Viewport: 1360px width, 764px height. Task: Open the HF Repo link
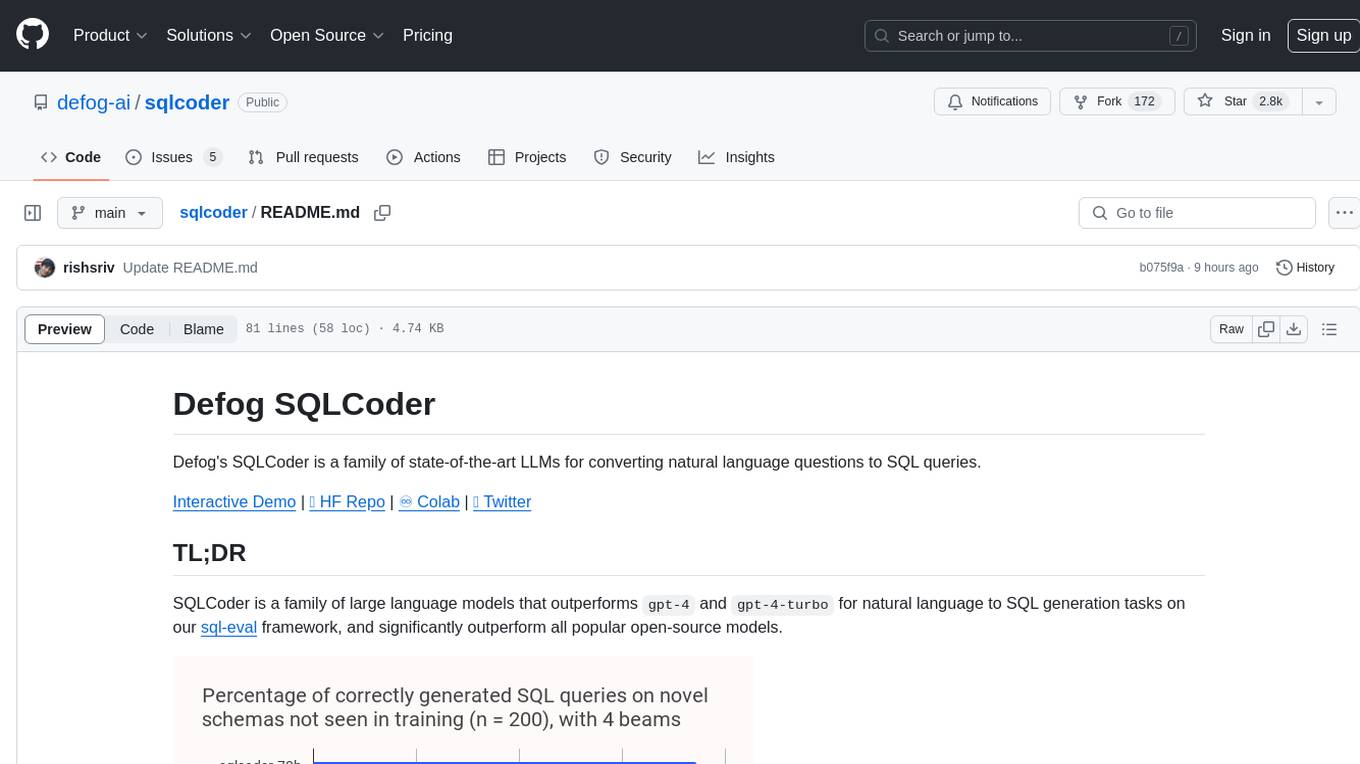click(347, 502)
